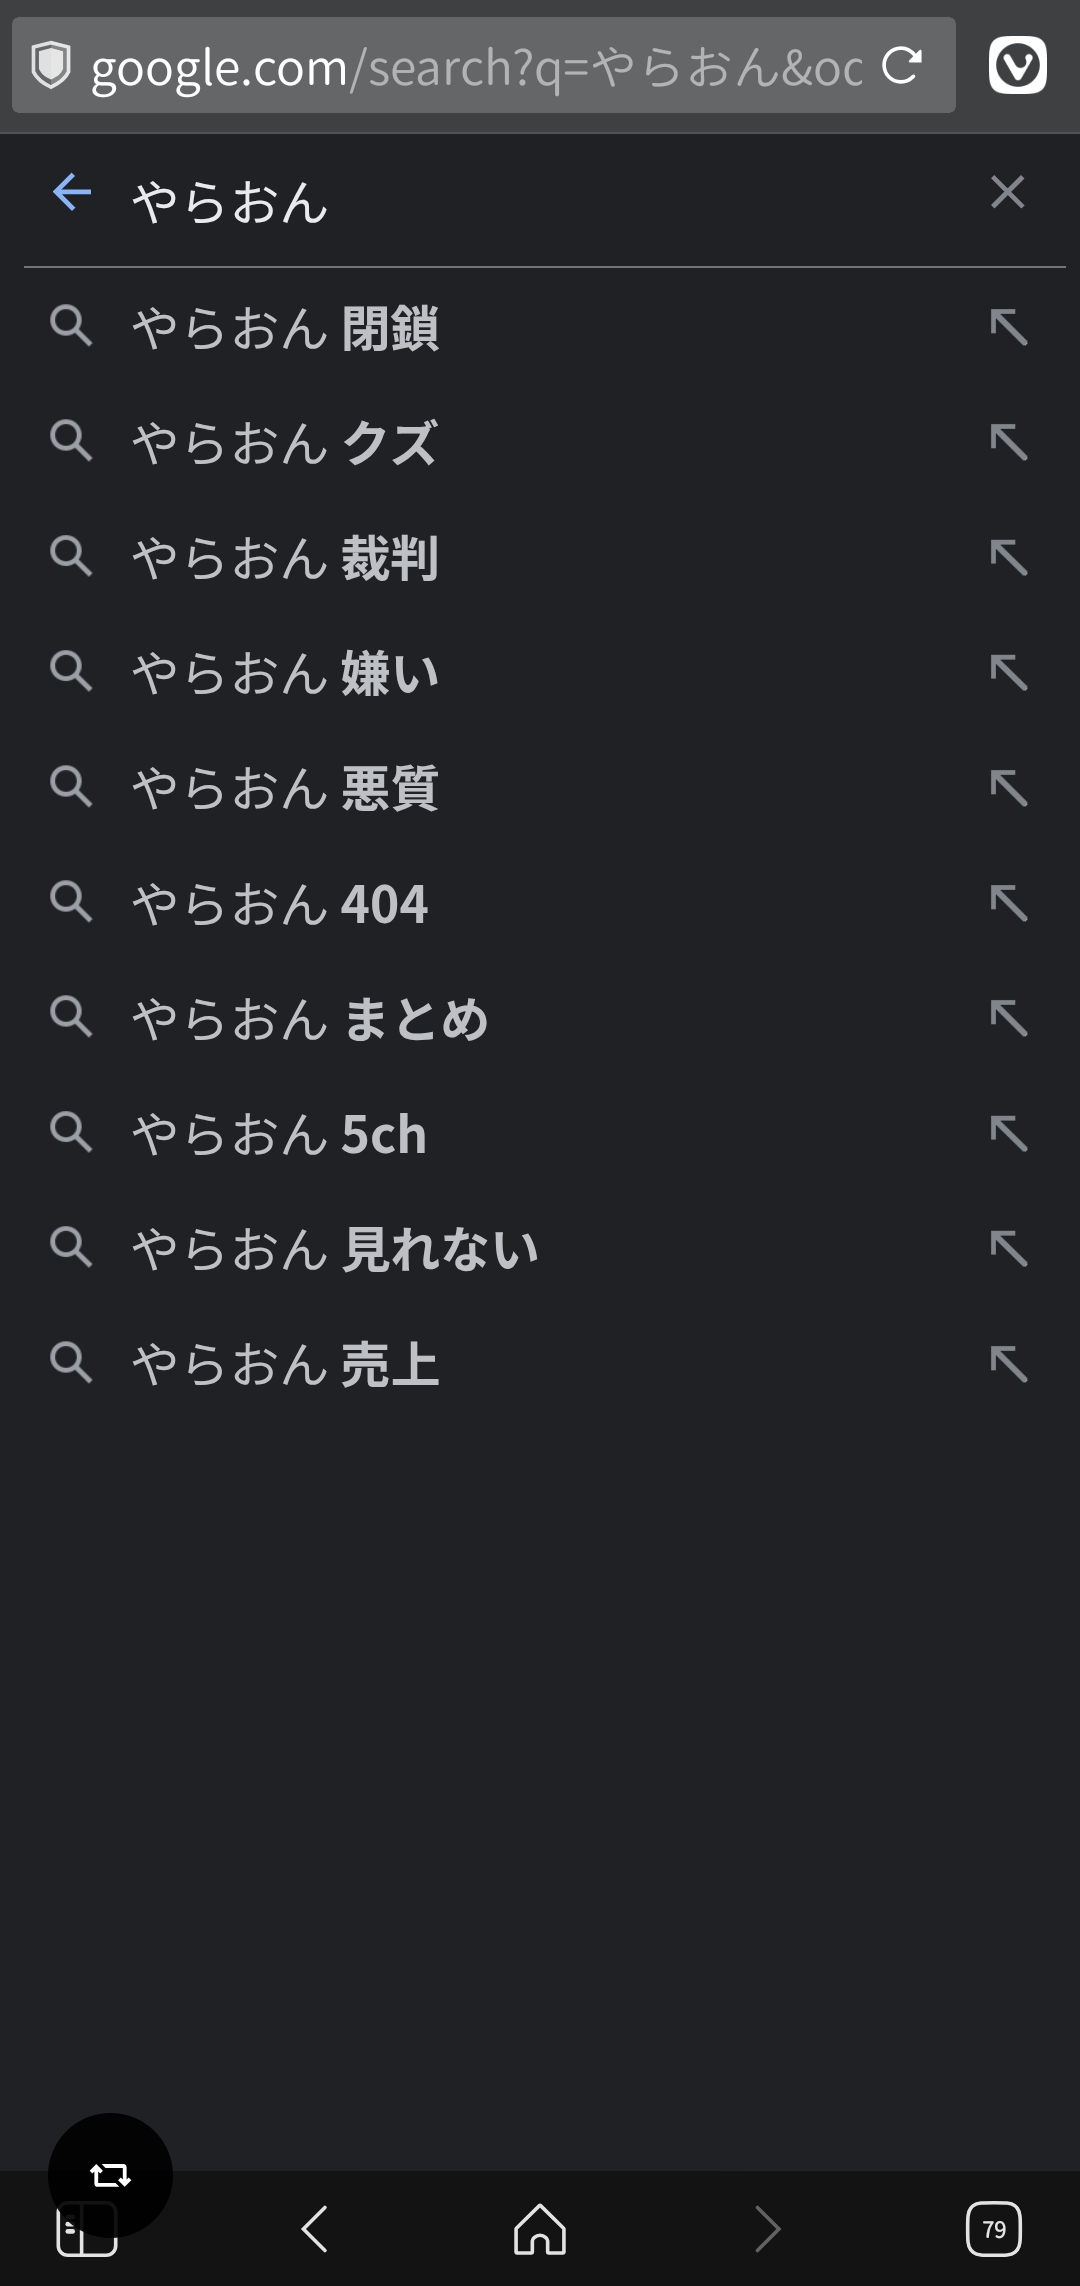
Task: Choose the やらおん 5ch suggestion
Action: click(280, 1134)
